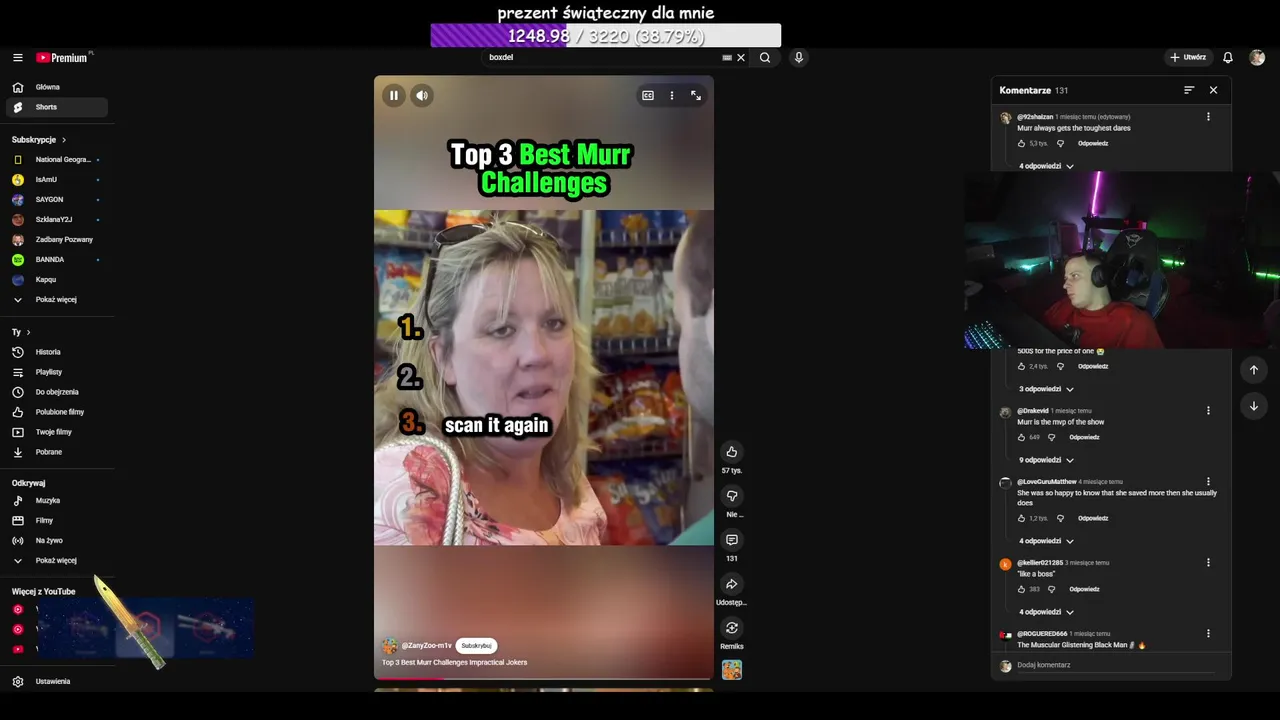Expand the Ty section
Viewport: 1280px width, 720px height.
(21, 332)
